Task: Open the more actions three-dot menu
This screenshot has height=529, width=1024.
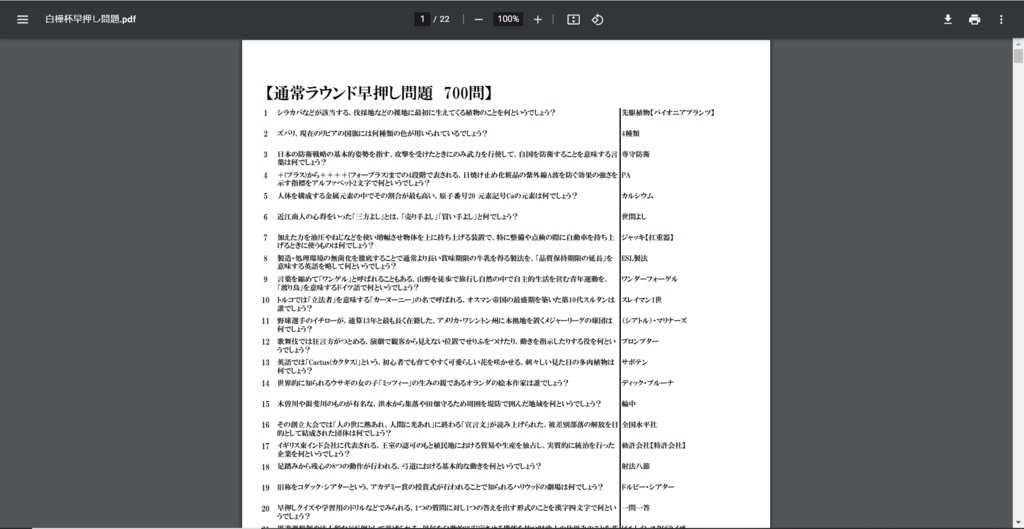Action: tap(1001, 20)
